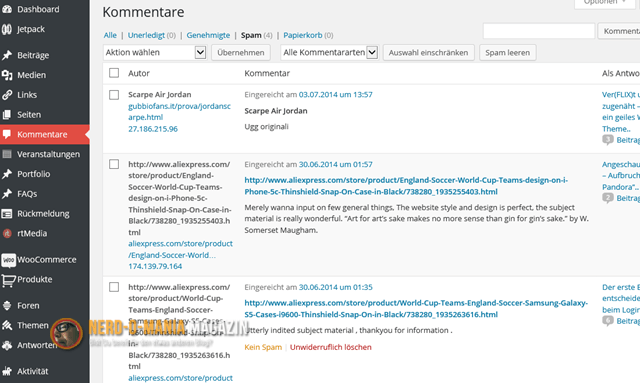Viewport: 640px width, 383px height.
Task: Sort by the Autor column header
Action: (x=139, y=73)
